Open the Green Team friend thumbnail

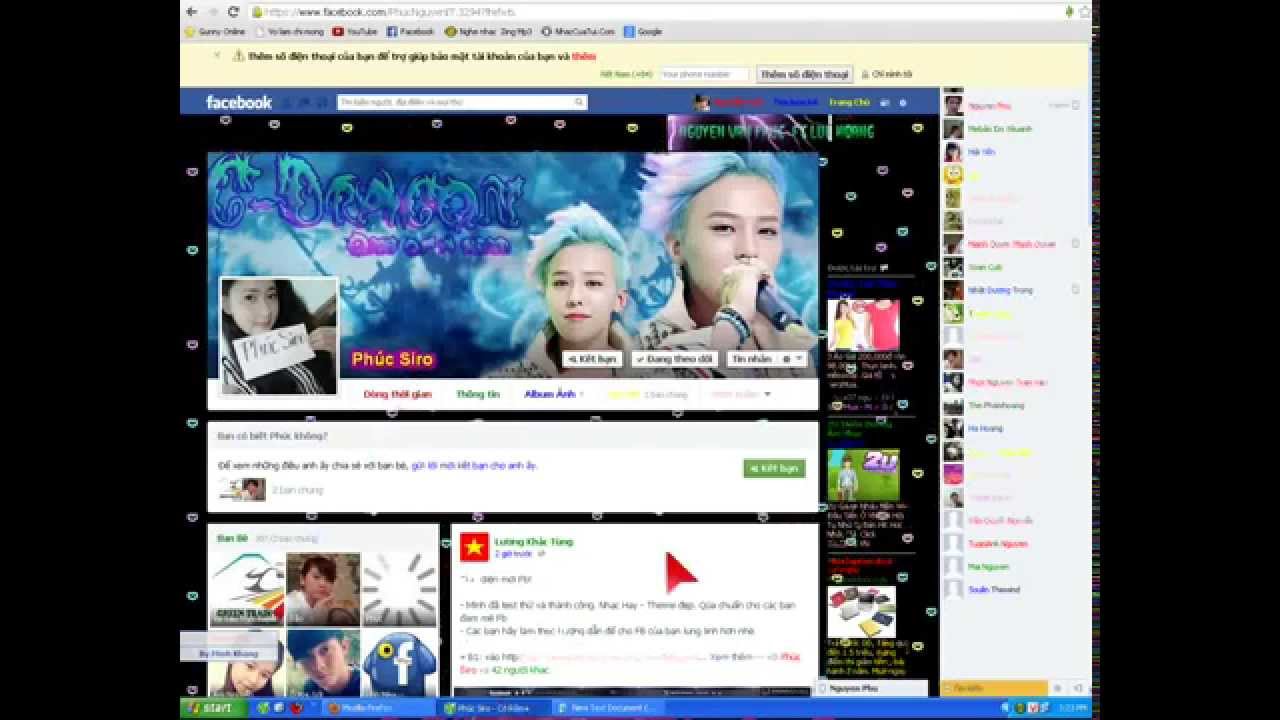tap(246, 589)
